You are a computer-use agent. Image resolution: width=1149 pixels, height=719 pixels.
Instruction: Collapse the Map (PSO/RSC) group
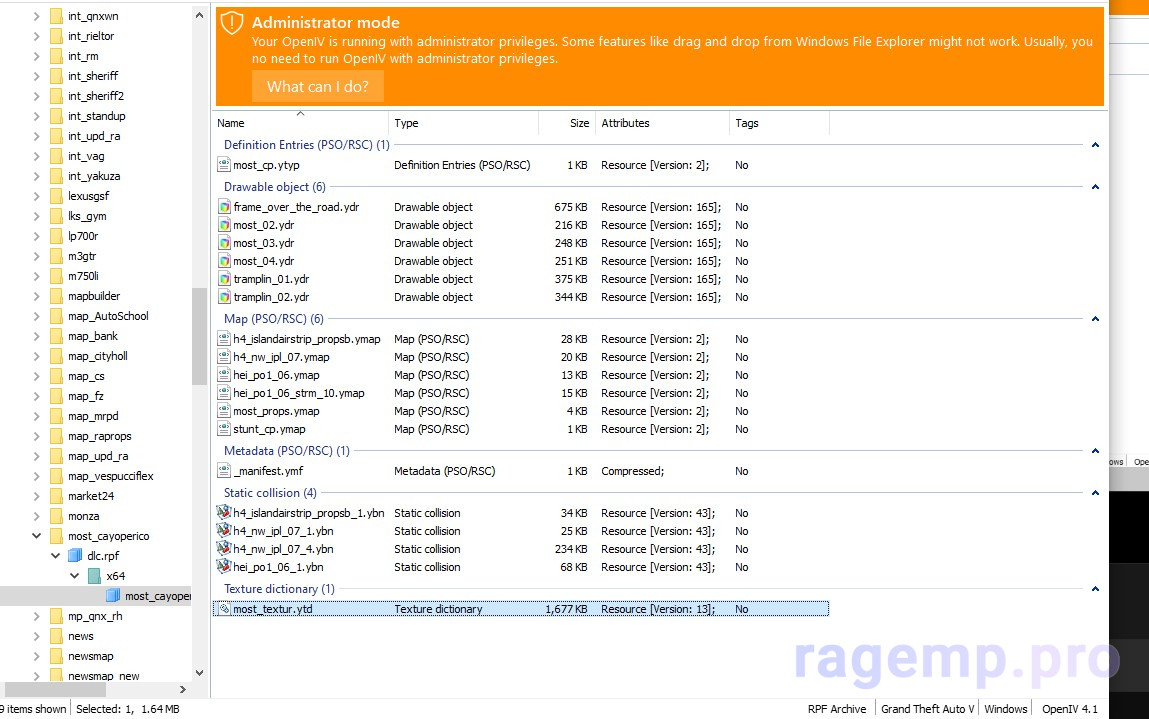coord(1095,319)
